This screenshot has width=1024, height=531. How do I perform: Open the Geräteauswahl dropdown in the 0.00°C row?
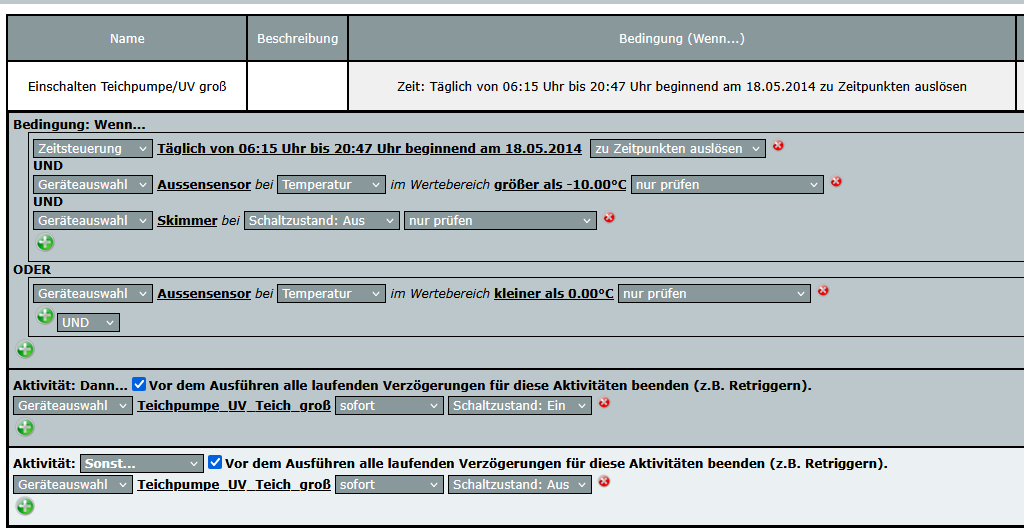(93, 294)
